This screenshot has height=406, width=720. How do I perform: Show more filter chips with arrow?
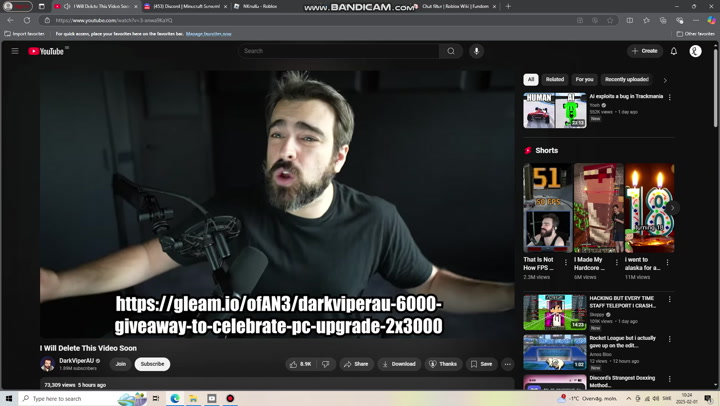[665, 80]
